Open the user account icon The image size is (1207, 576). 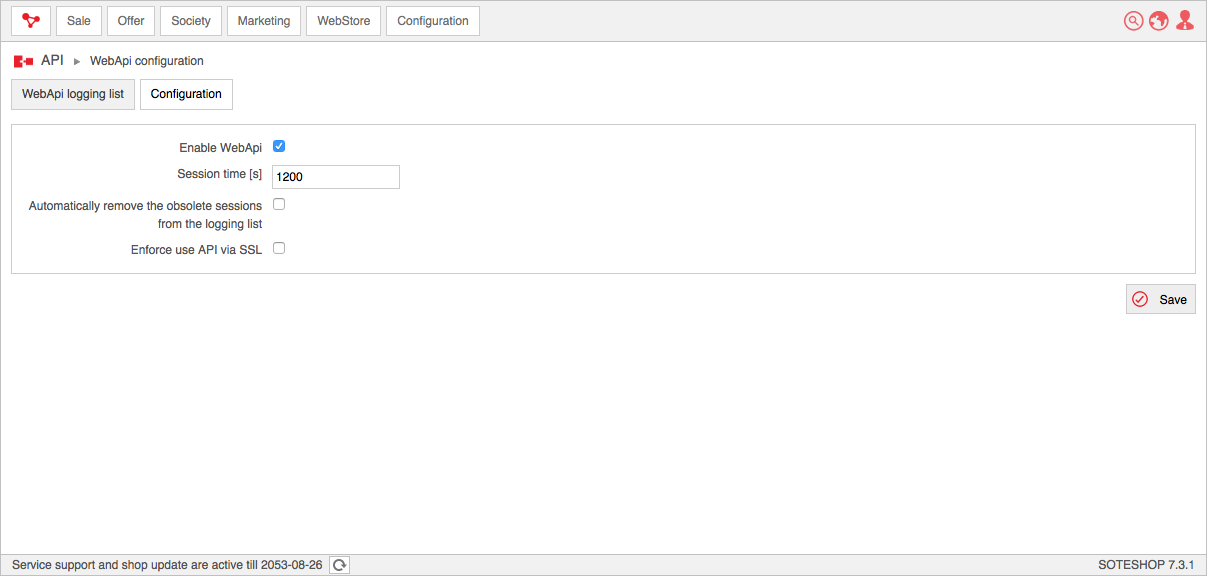(x=1185, y=21)
